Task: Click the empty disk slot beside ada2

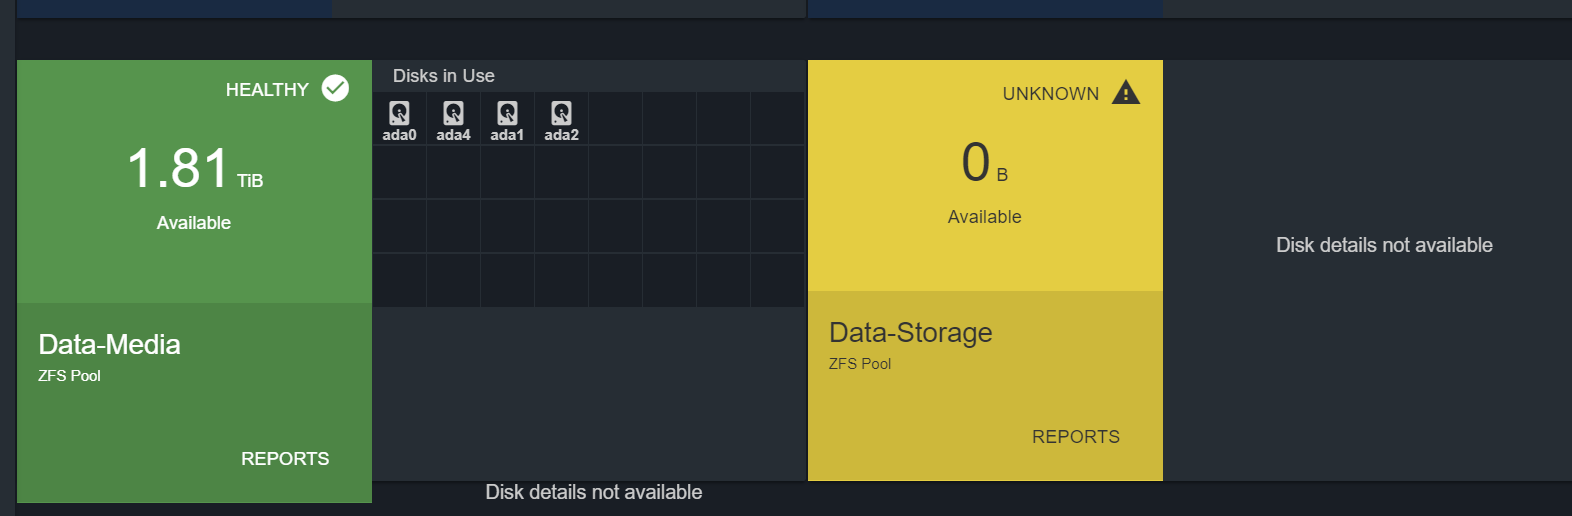Action: [x=615, y=119]
